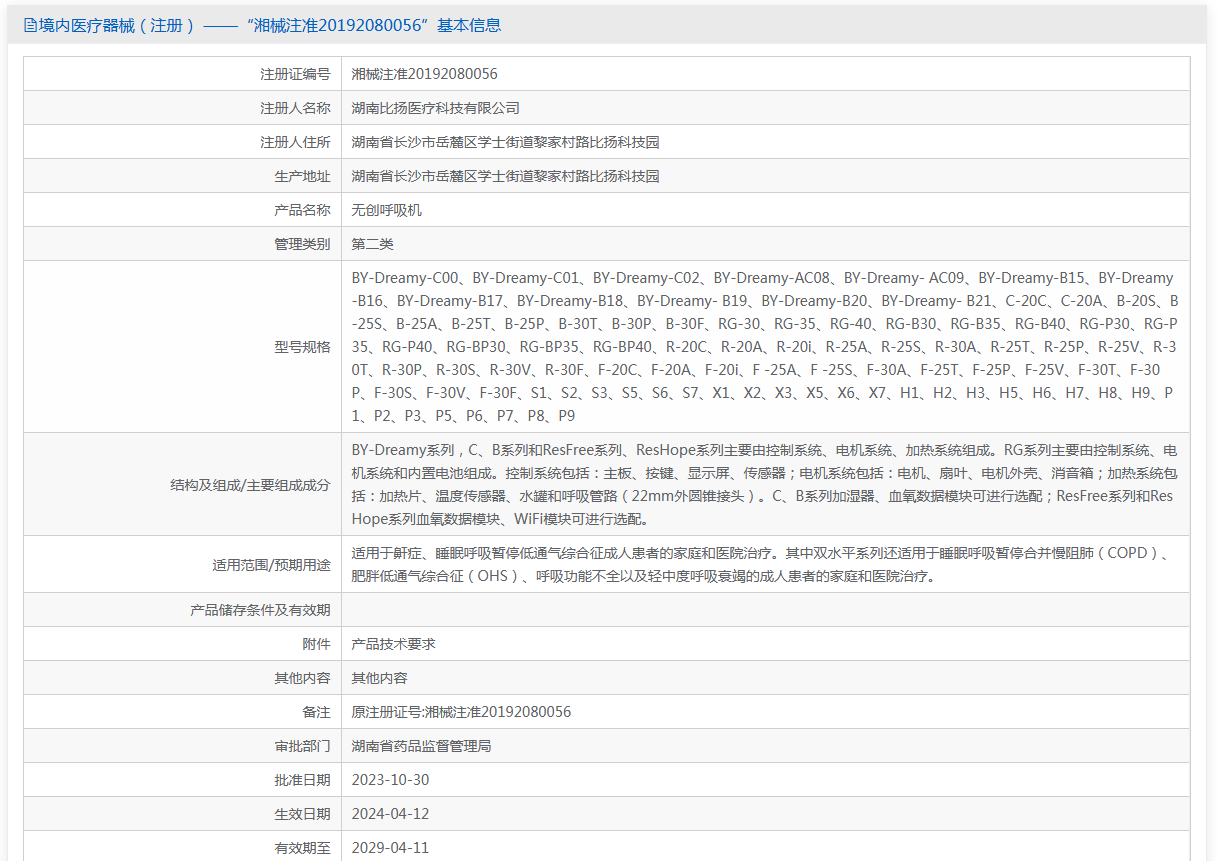The image size is (1218, 861).
Task: Click the intended use text starting 适用于鼾症
Action: [760, 565]
